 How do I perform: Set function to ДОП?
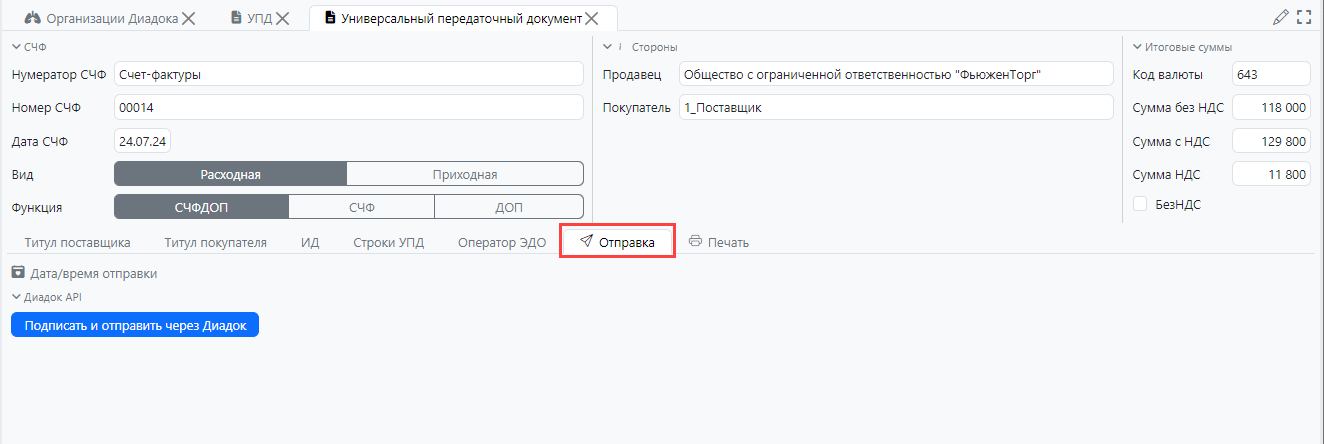(508, 207)
